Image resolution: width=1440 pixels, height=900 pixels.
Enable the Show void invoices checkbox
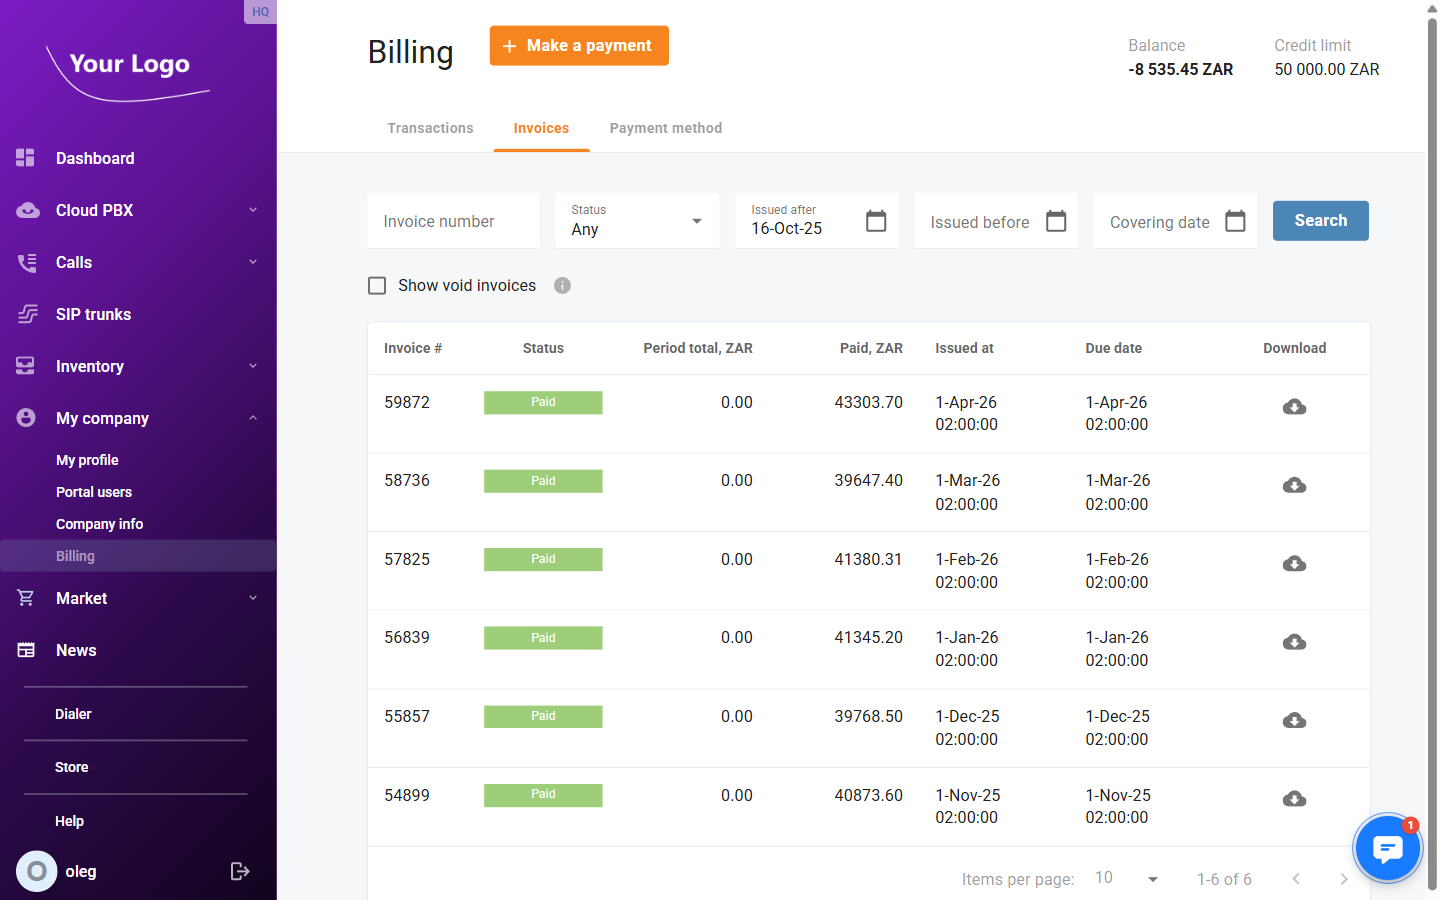tap(377, 286)
